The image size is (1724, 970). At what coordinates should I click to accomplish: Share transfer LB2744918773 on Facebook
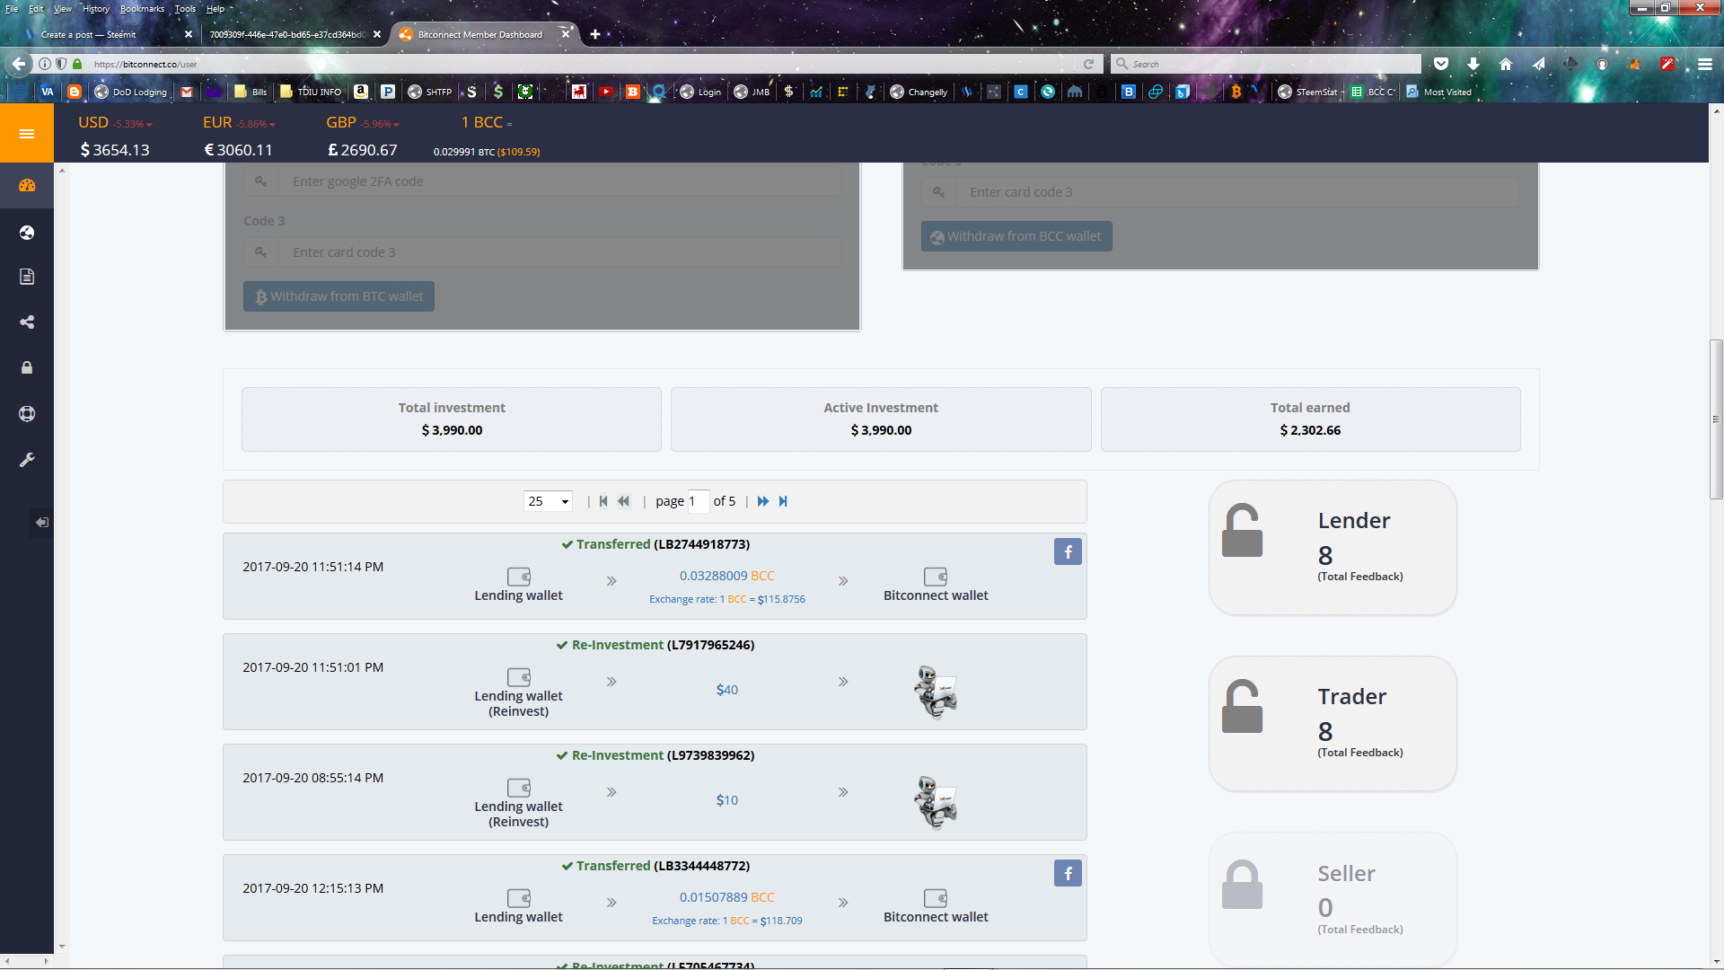click(x=1067, y=552)
